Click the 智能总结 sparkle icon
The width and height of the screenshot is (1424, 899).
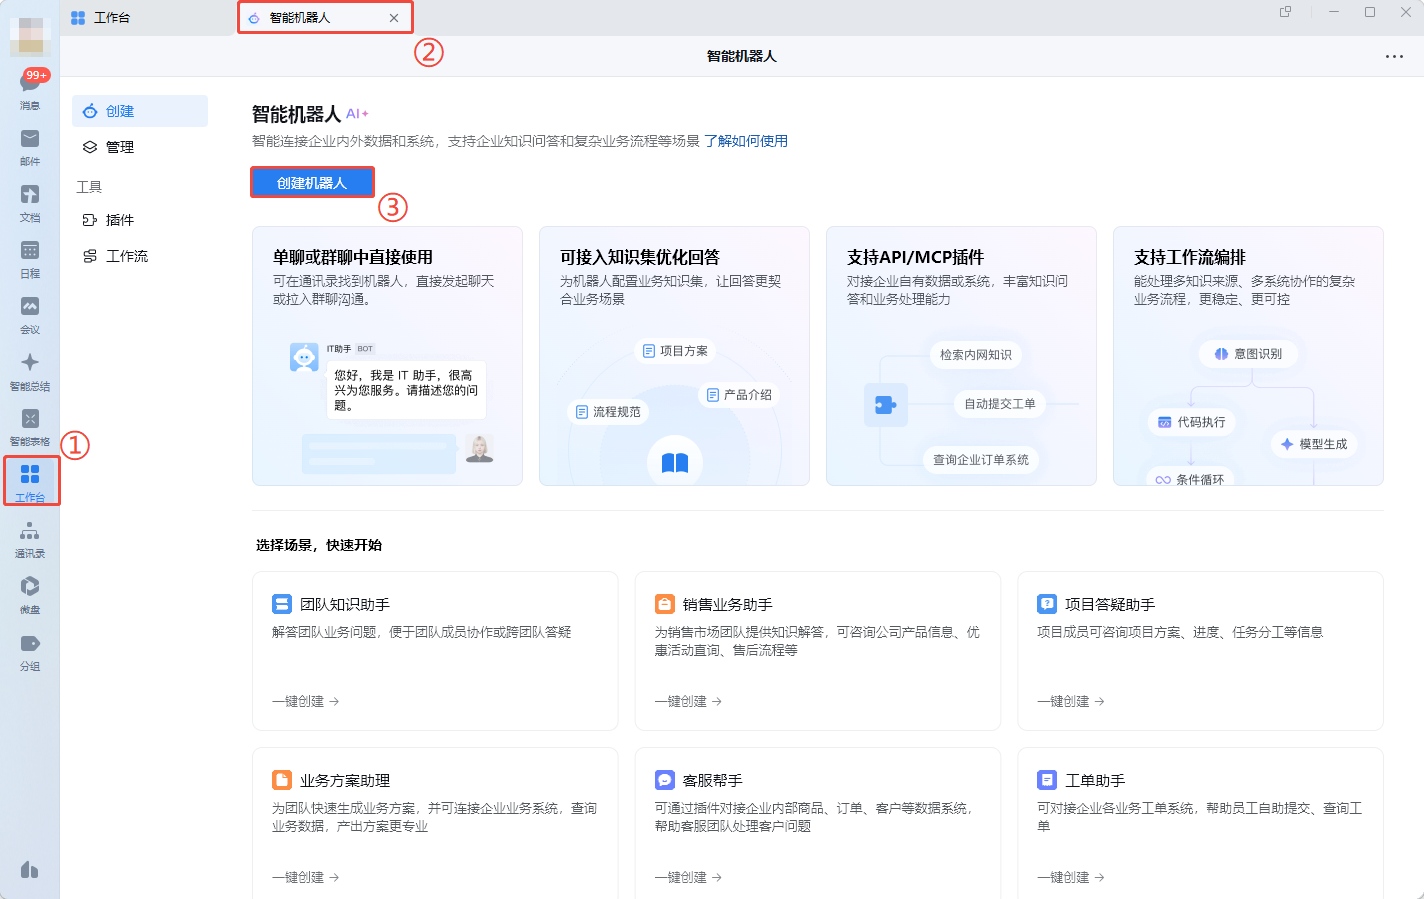point(30,365)
